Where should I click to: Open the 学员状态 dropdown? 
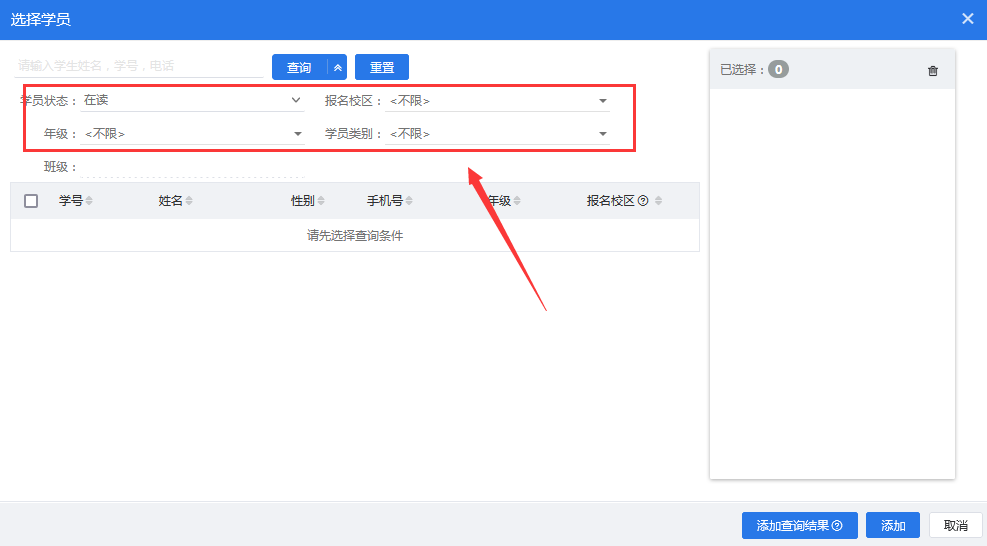click(192, 101)
